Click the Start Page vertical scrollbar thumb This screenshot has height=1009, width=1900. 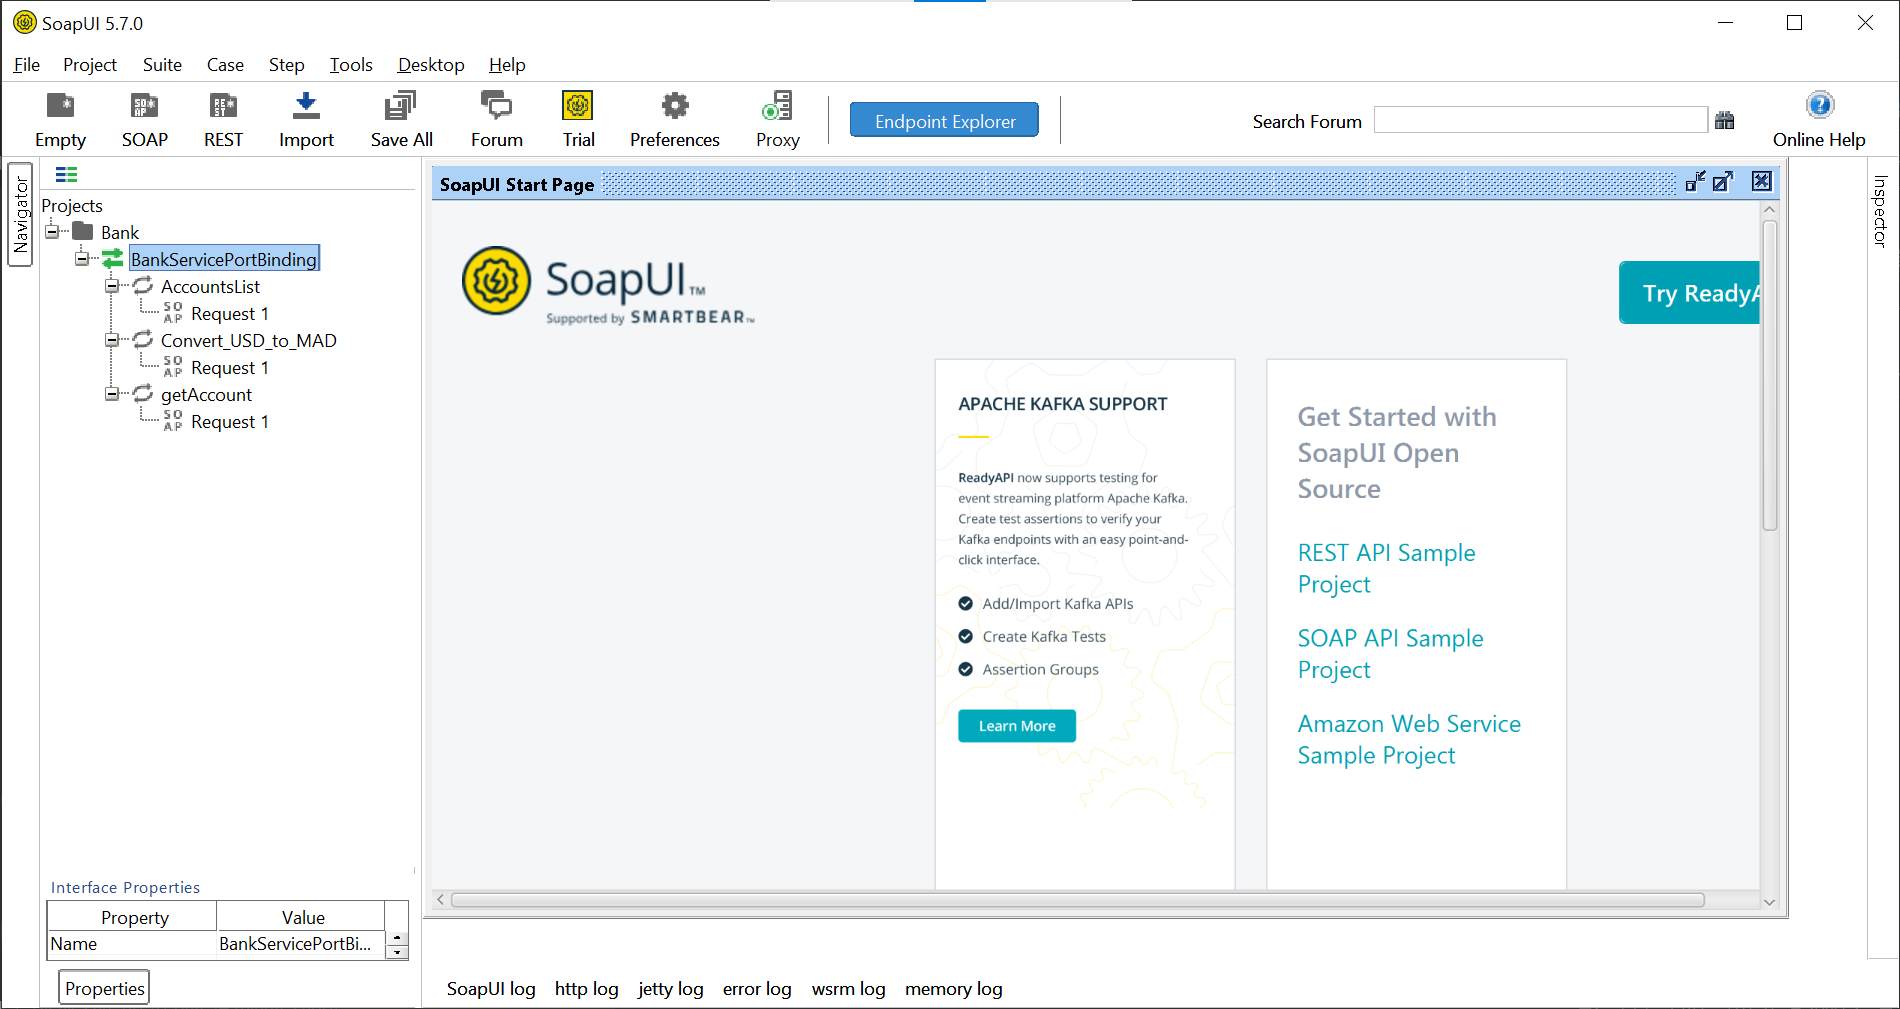(x=1769, y=375)
